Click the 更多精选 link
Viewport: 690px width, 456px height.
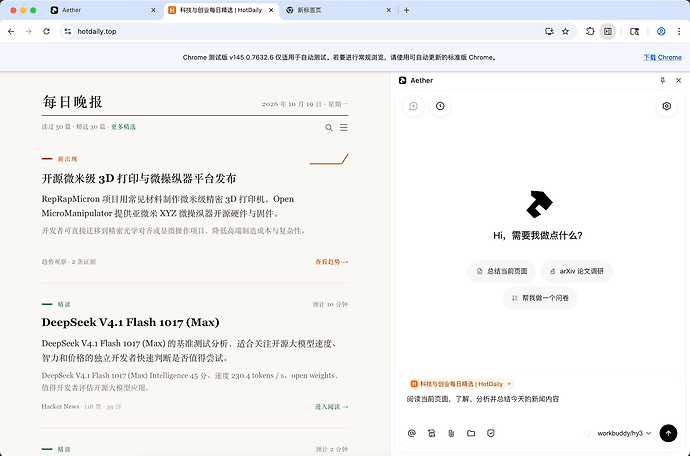(x=123, y=127)
